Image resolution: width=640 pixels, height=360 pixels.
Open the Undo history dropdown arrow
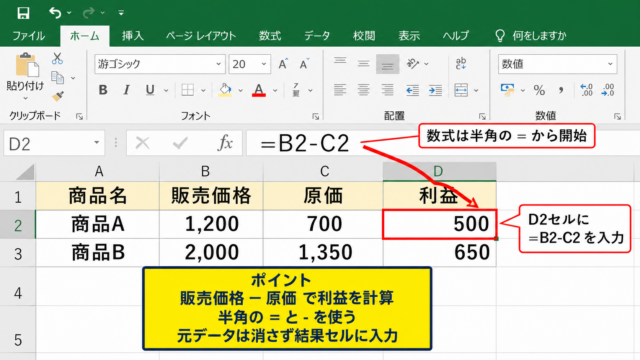69,13
